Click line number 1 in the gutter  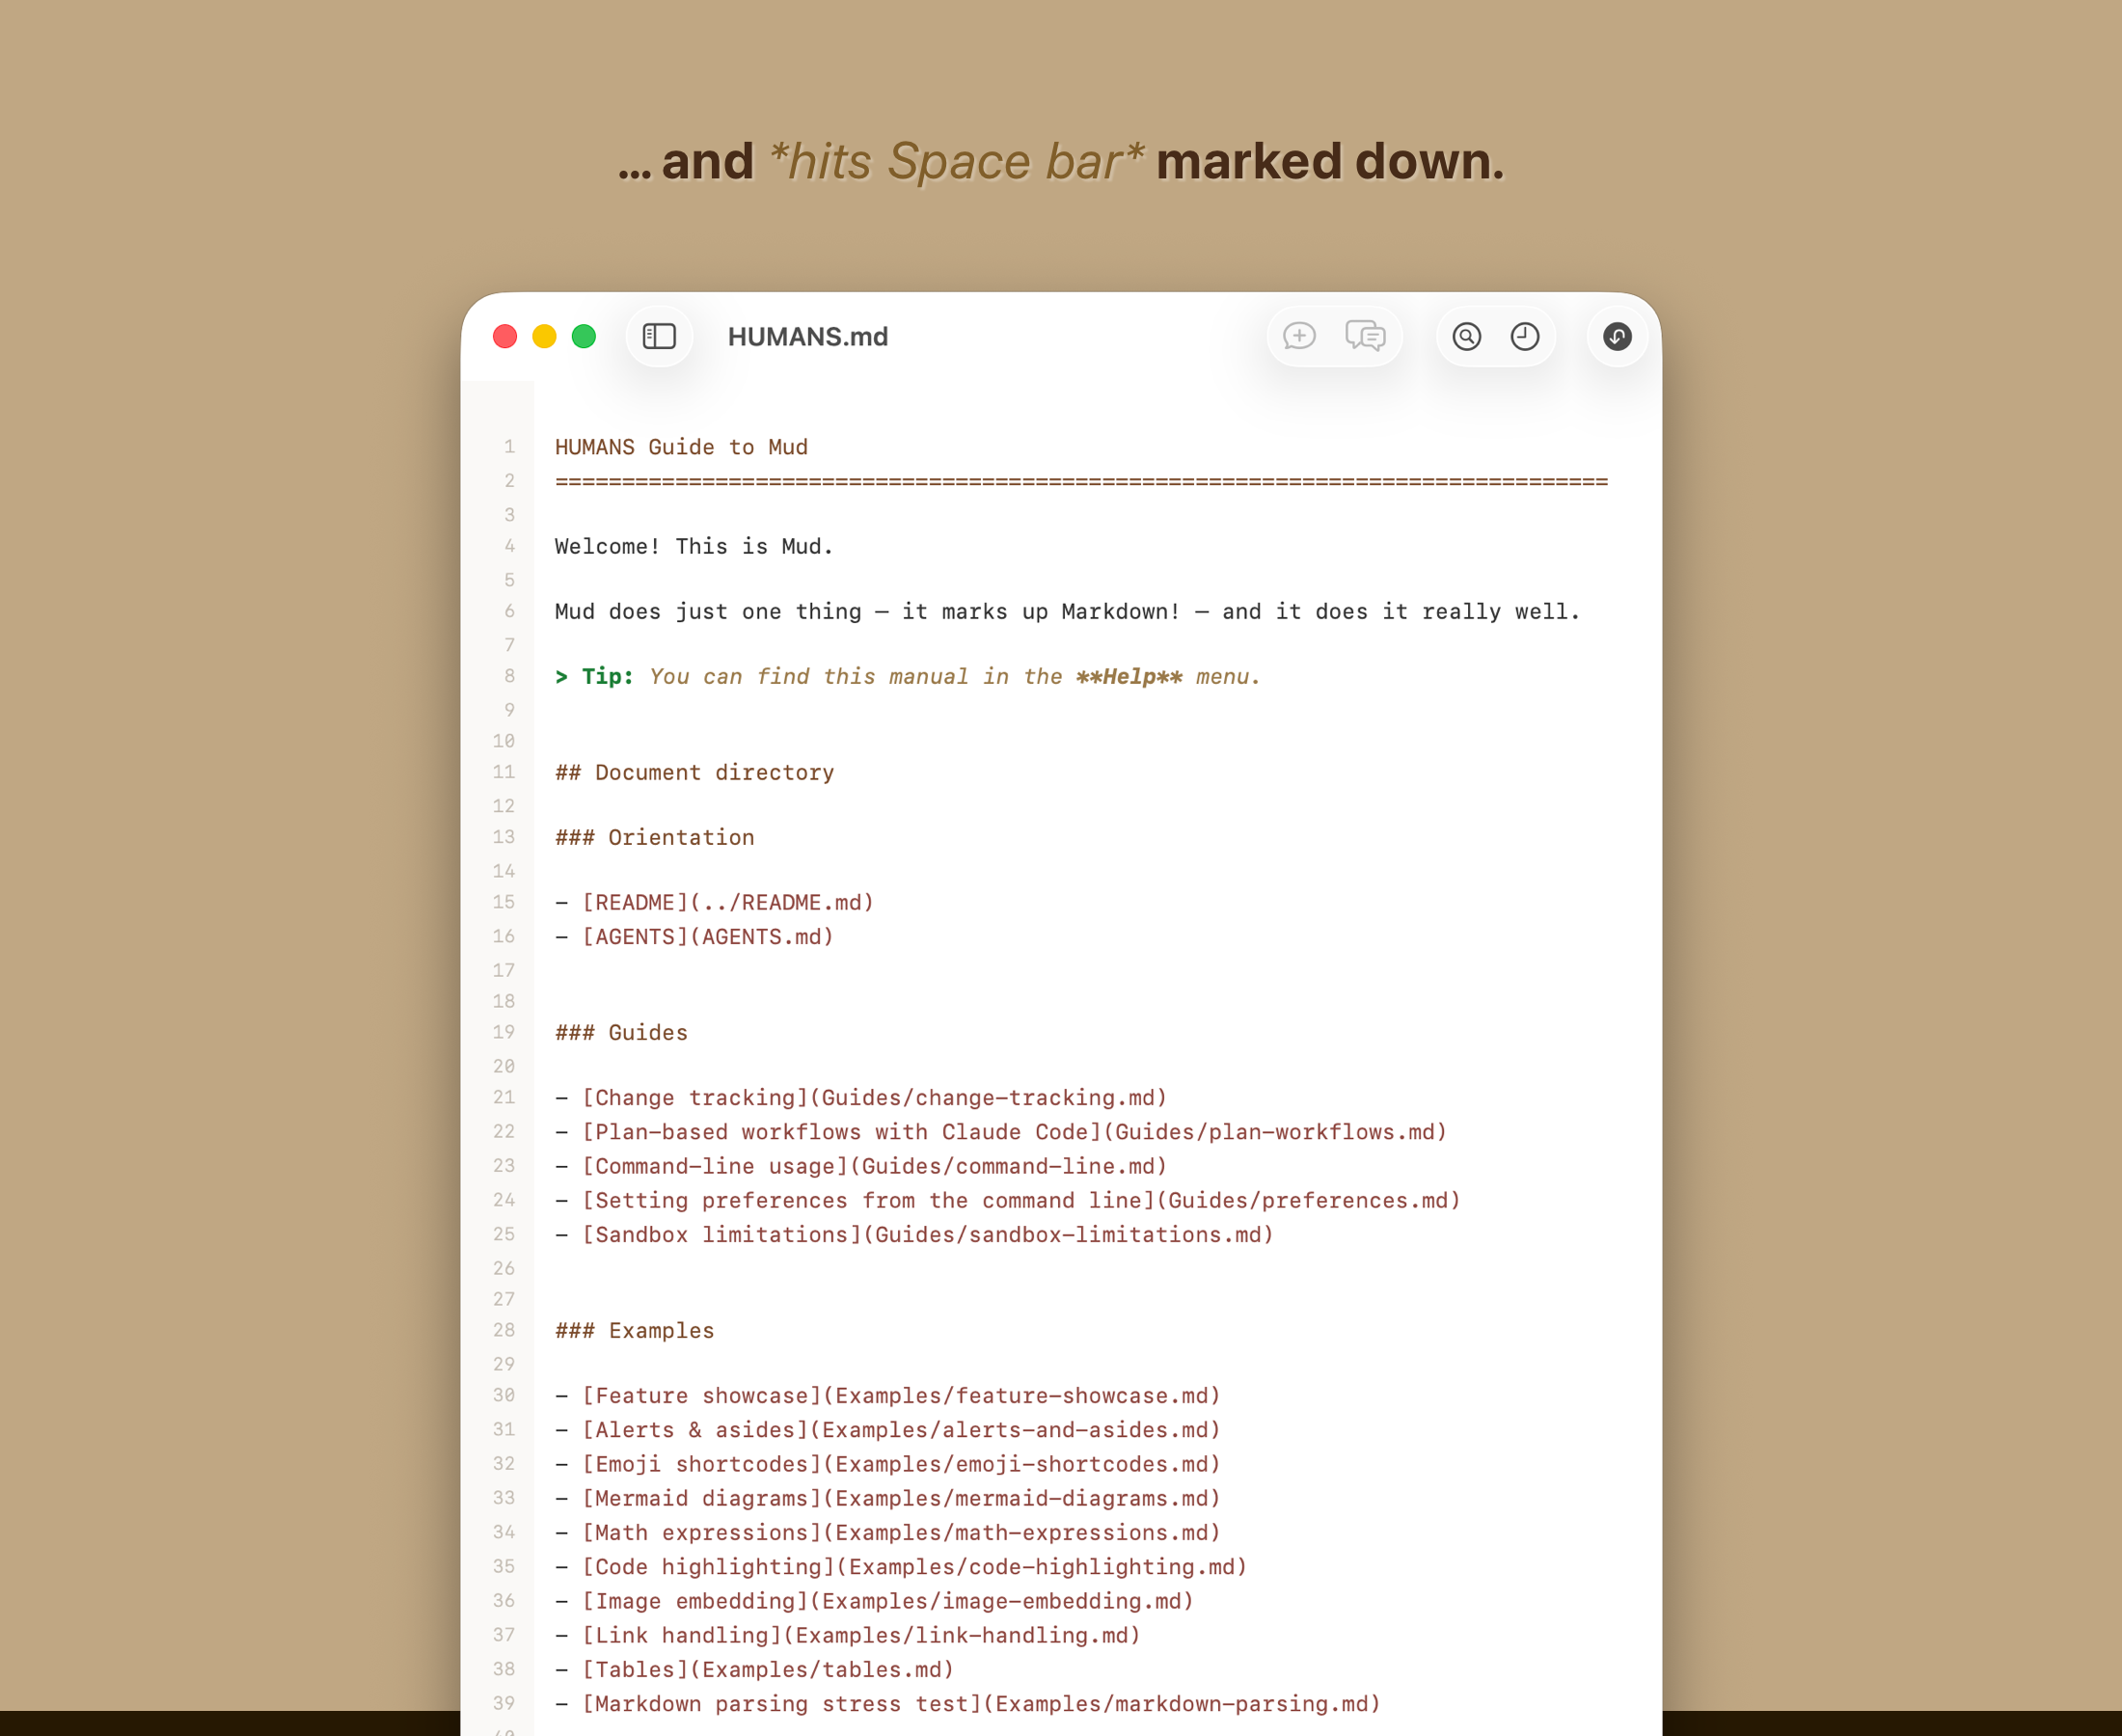click(509, 446)
